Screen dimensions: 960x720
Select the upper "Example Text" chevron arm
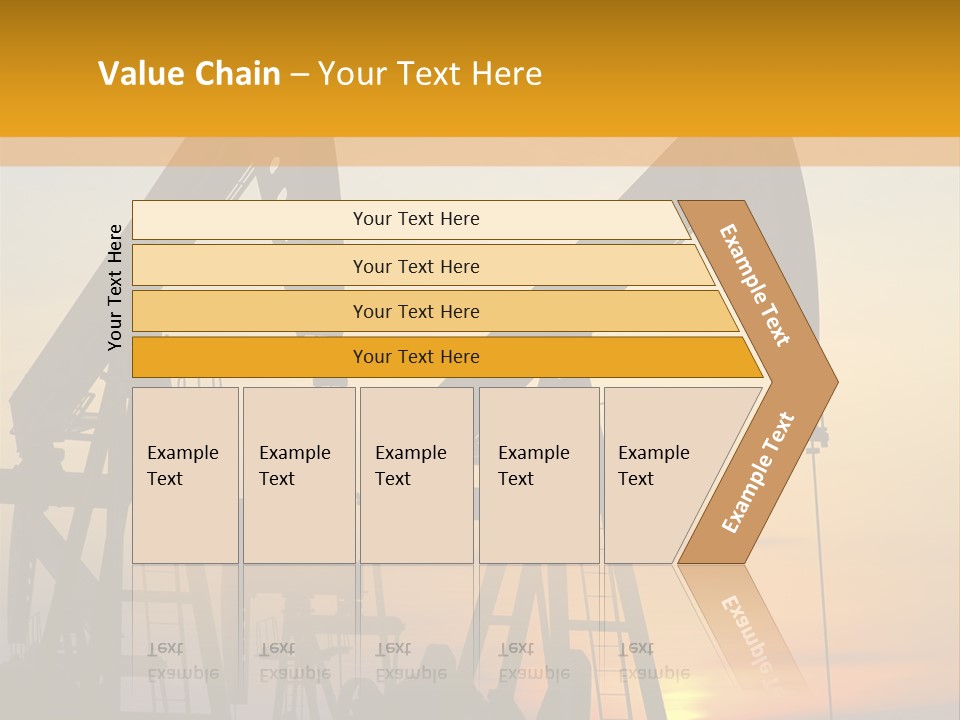pyautogui.click(x=755, y=285)
